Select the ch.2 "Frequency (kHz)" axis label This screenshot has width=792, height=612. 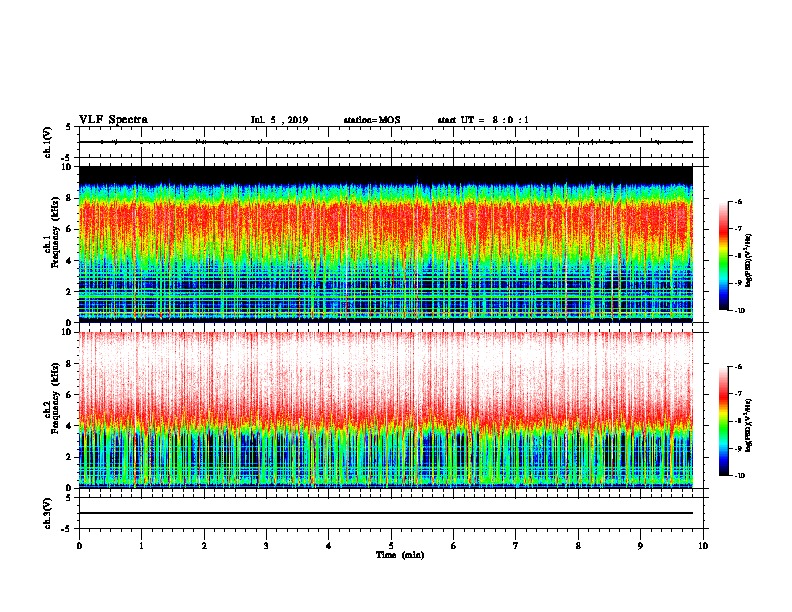tap(55, 398)
